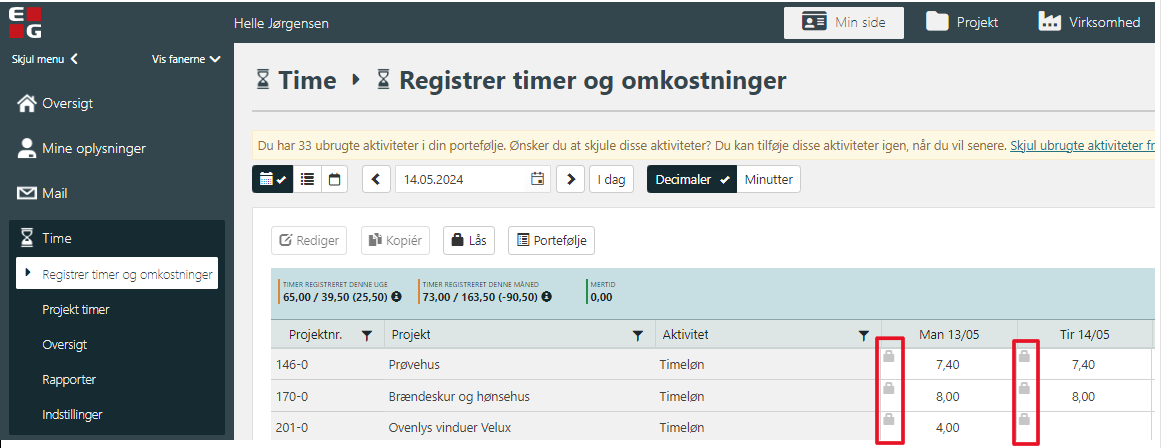Expand the Vis fanerne chevron

[215, 59]
